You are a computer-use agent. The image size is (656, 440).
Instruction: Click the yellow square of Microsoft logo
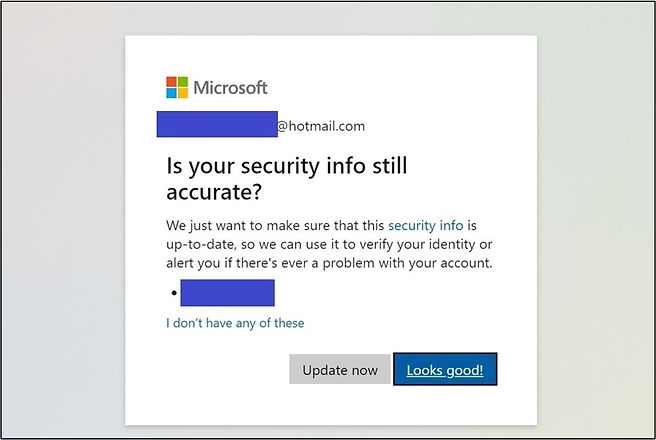(x=183, y=93)
